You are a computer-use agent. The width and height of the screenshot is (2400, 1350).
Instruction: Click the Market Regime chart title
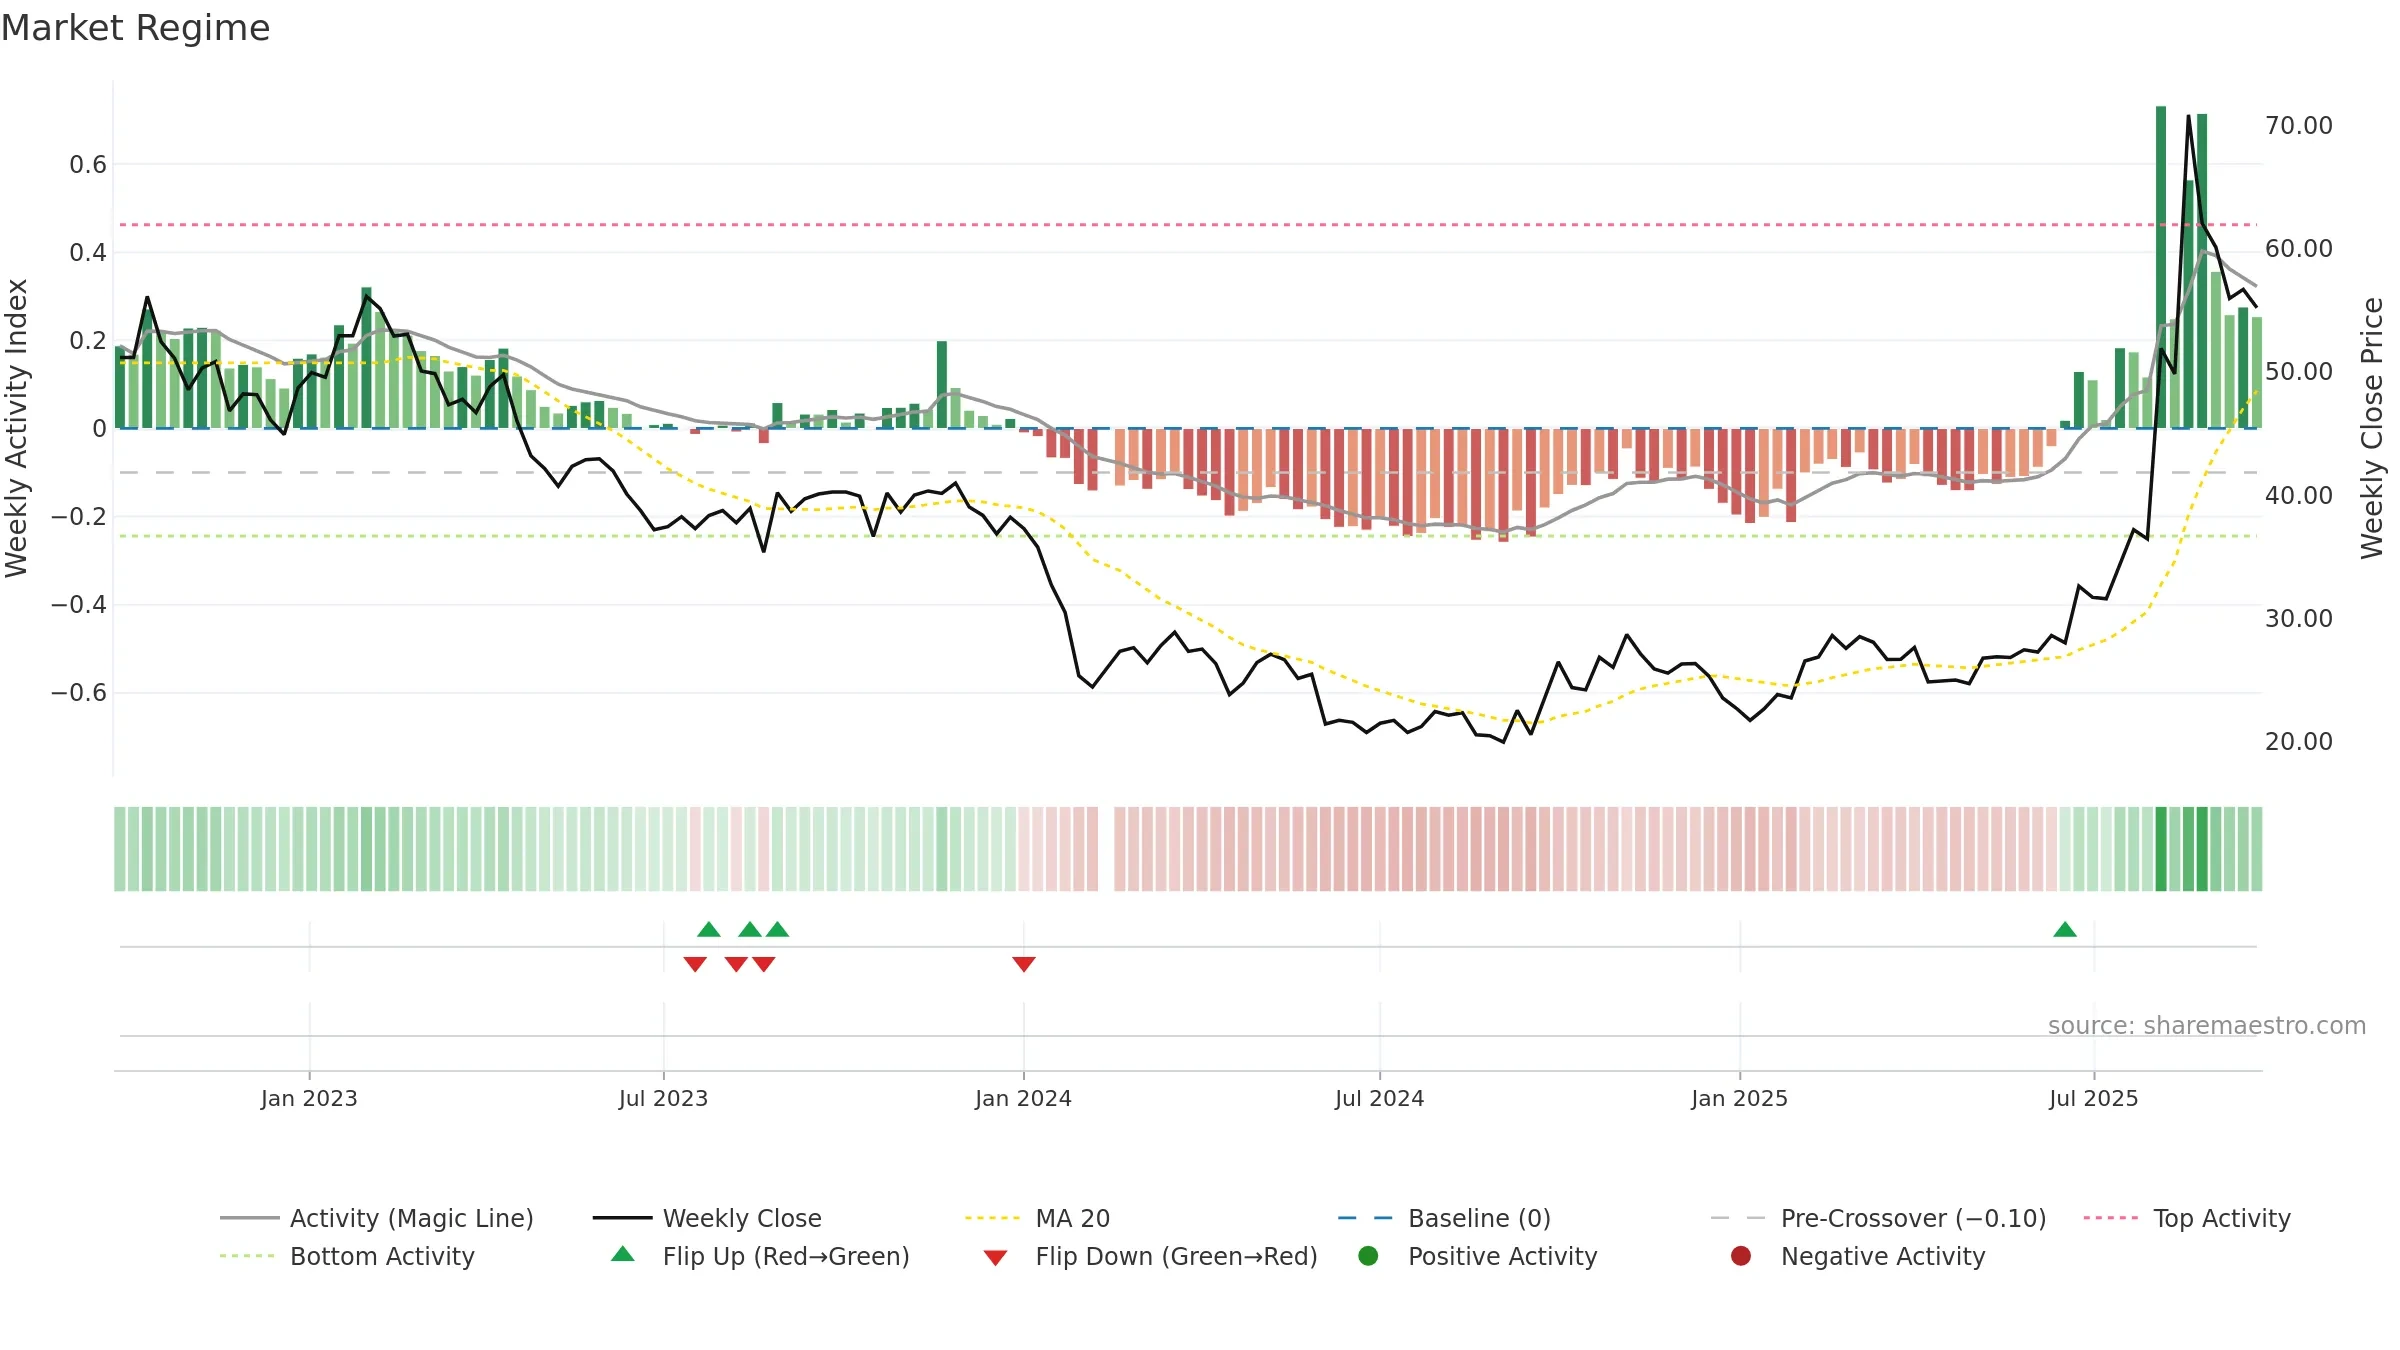[x=135, y=28]
